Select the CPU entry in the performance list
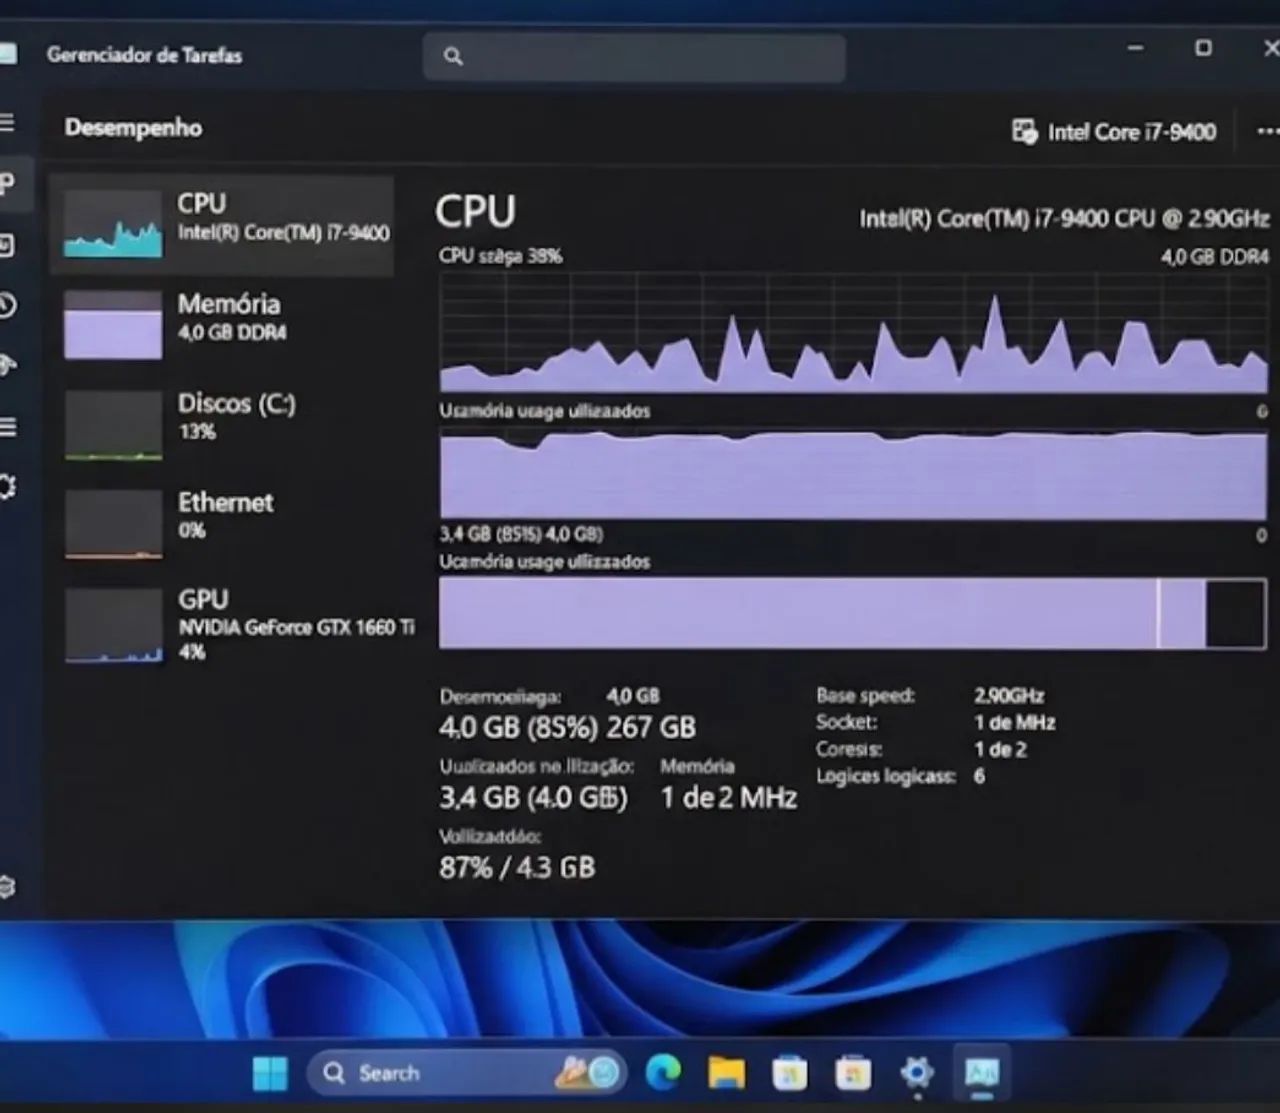 pos(222,225)
